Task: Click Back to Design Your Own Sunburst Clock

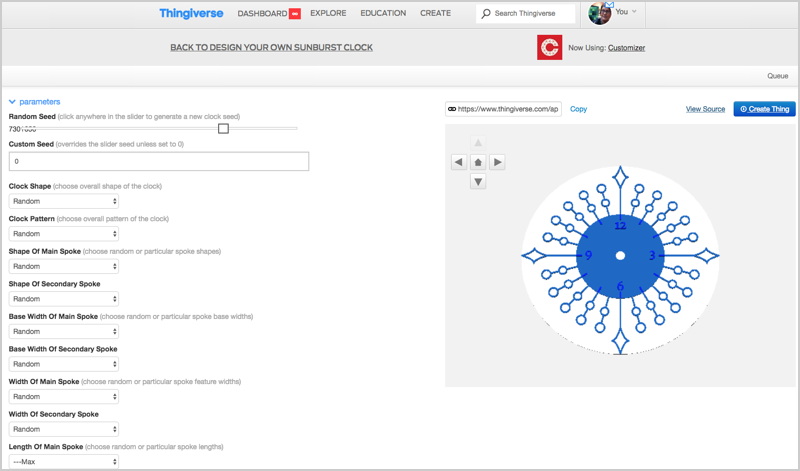Action: coord(272,47)
